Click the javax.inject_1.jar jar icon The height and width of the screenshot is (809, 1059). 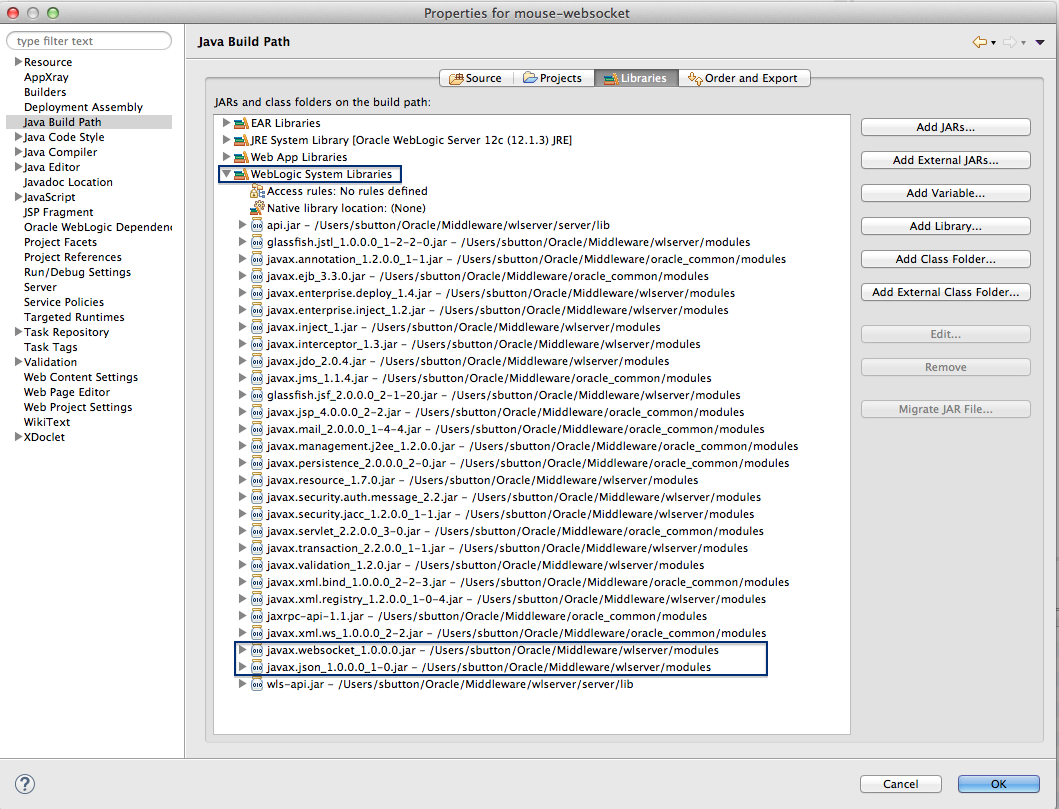[x=257, y=328]
